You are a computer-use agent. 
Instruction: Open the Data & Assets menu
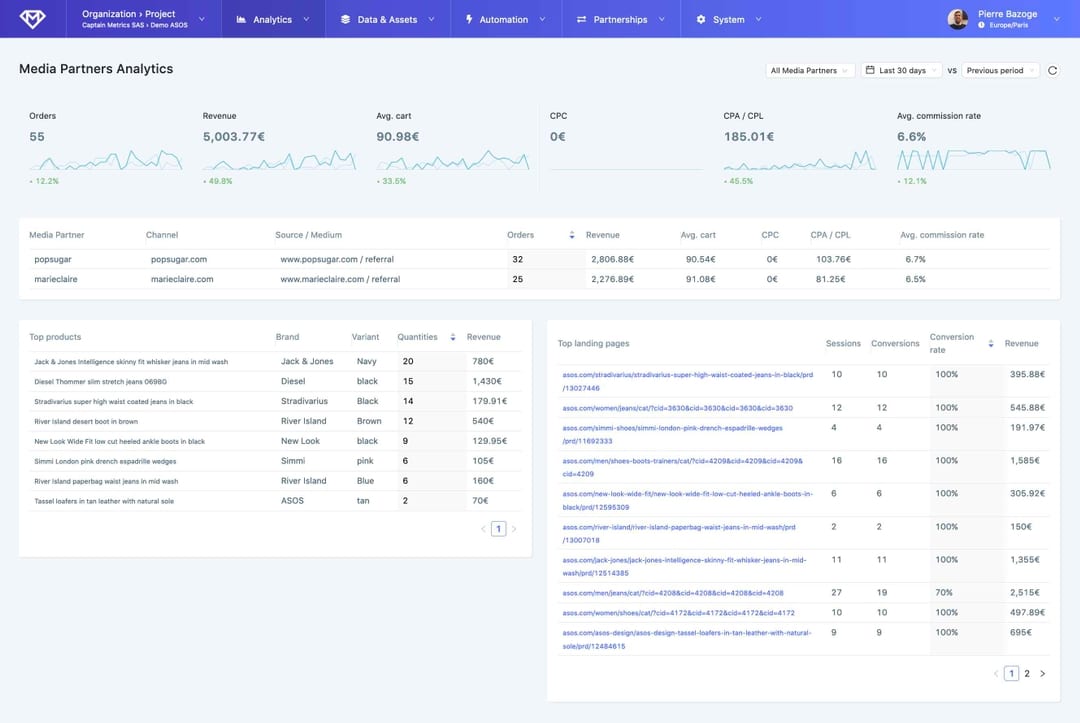click(387, 19)
